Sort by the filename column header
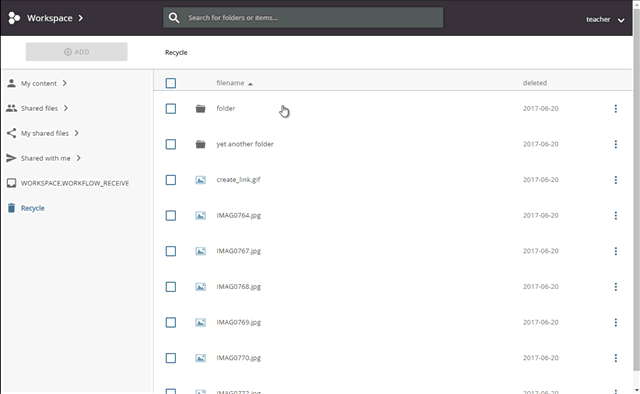 tap(230, 83)
